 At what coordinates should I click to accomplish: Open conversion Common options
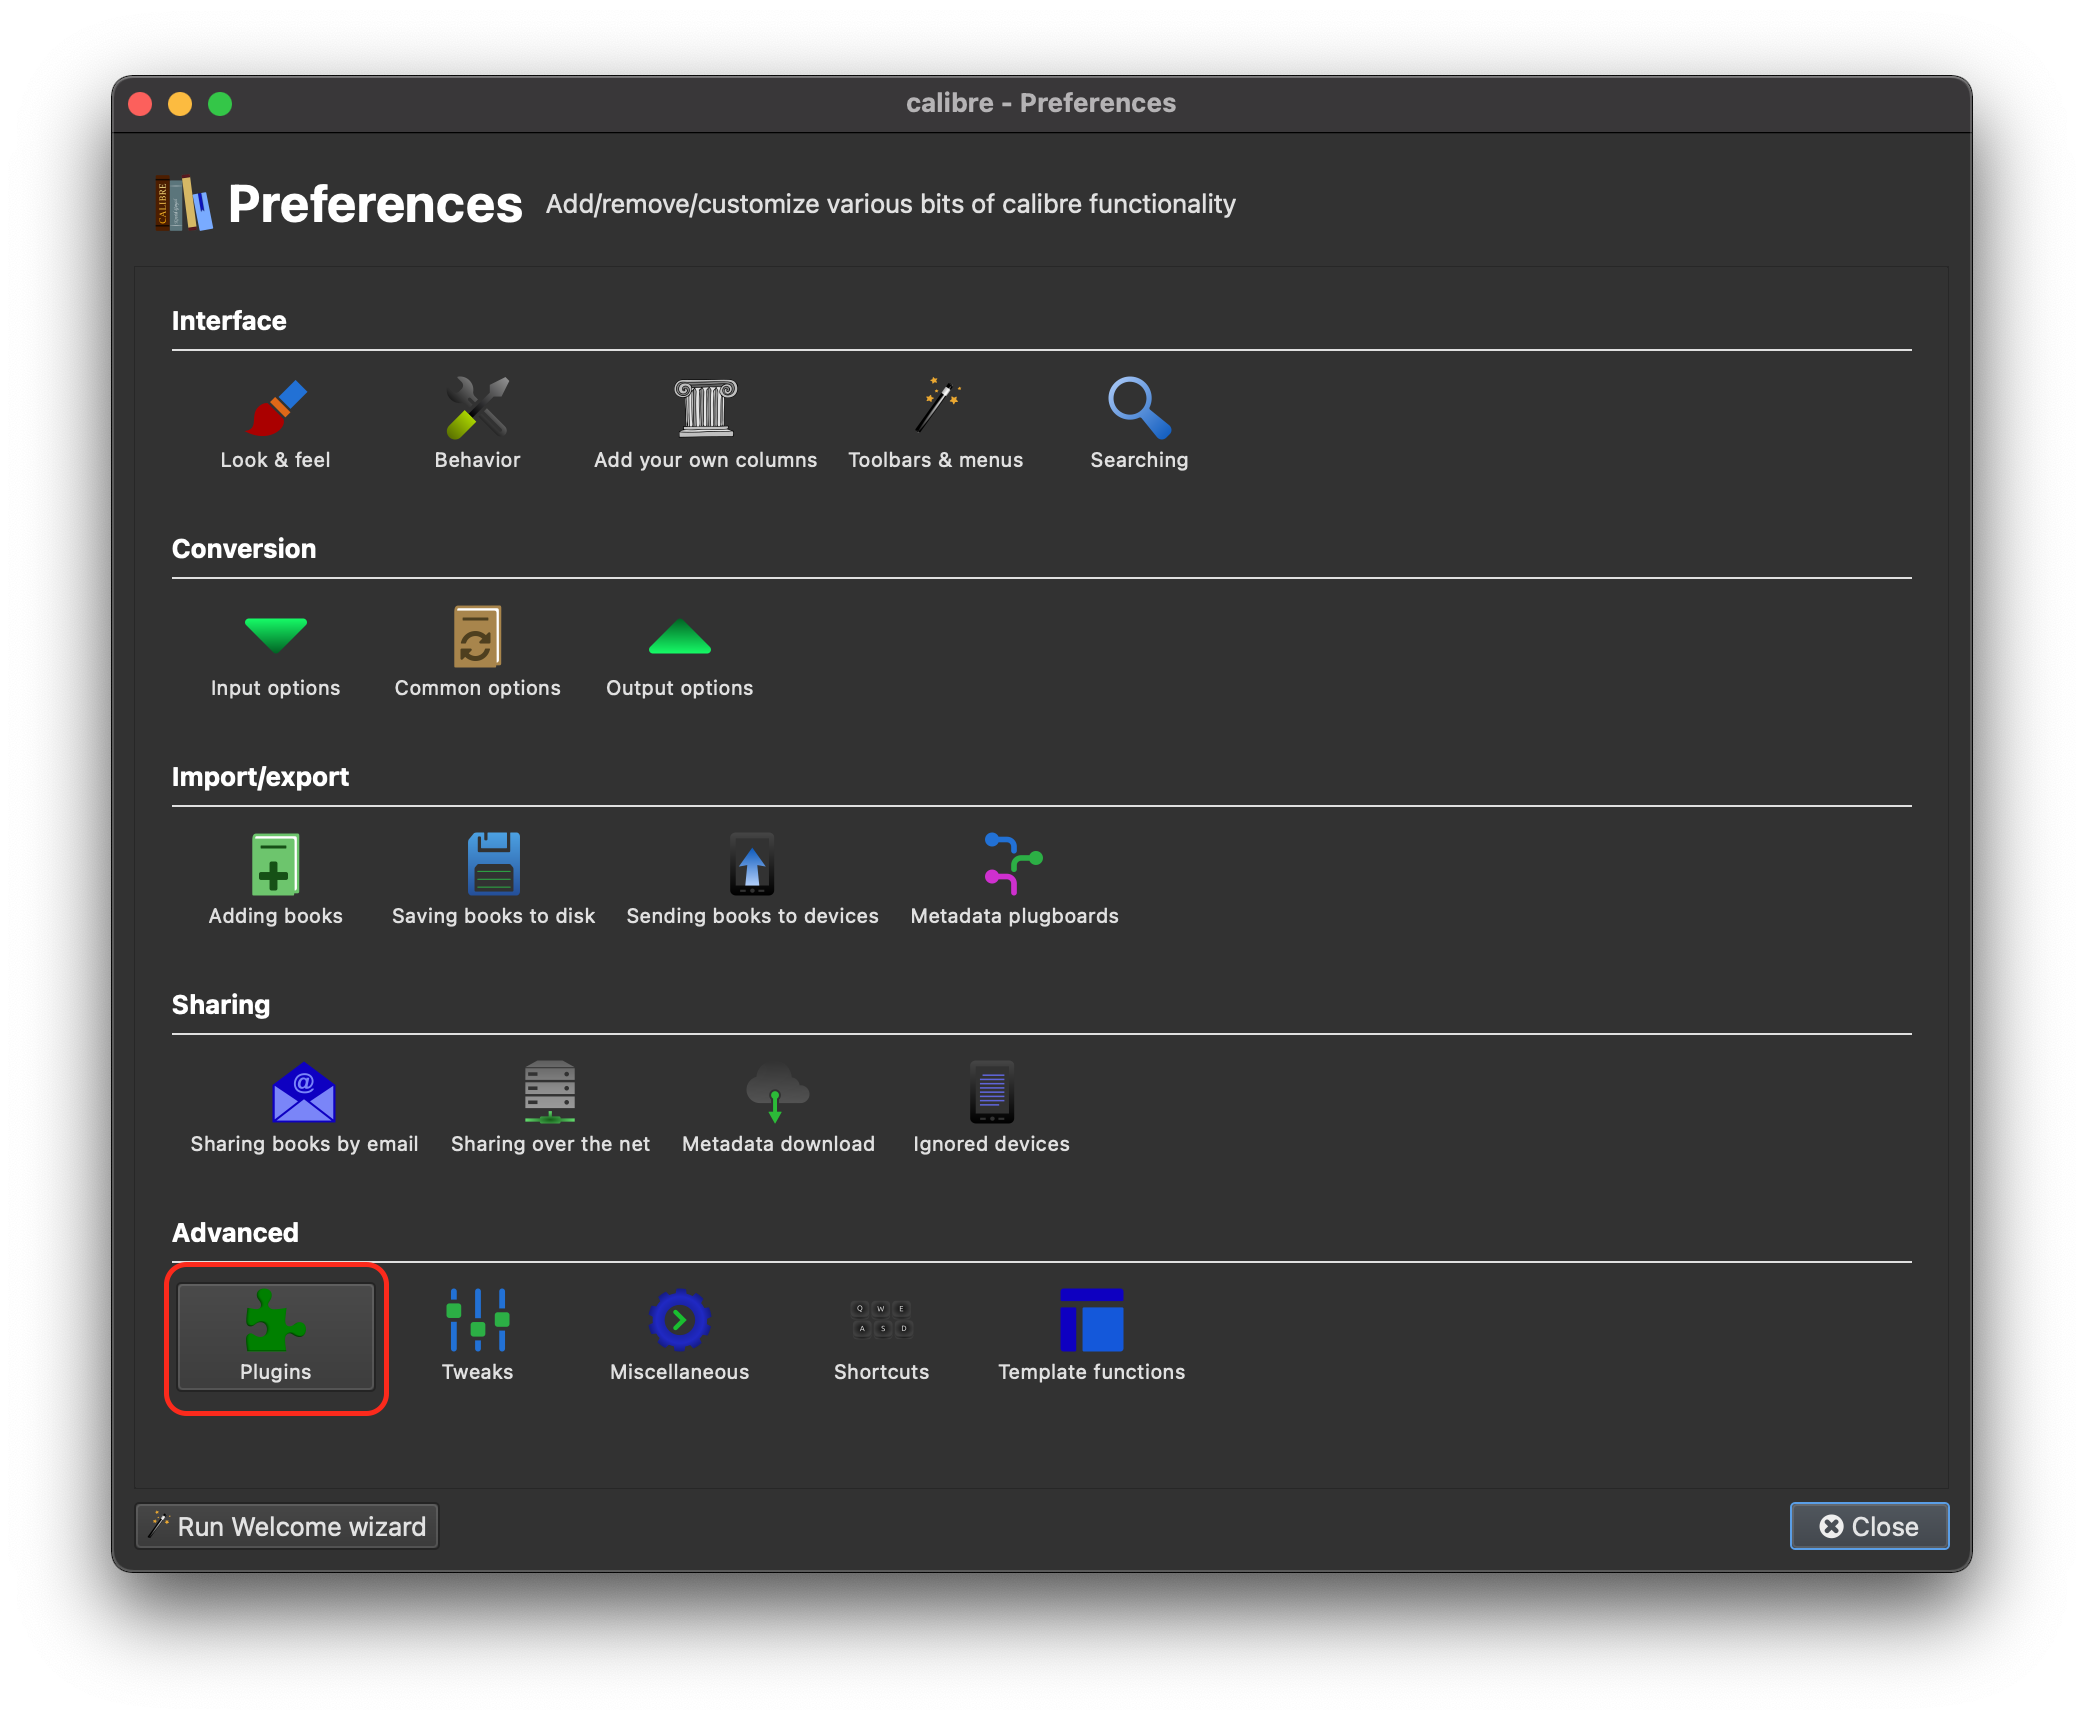(x=477, y=650)
